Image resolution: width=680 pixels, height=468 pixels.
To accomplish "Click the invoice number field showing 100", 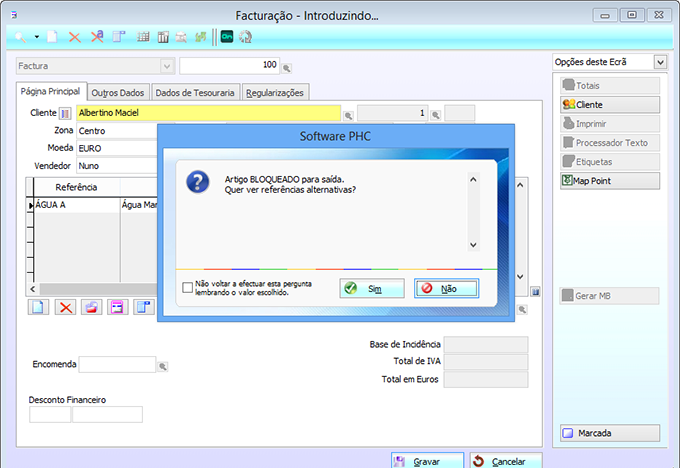I will pos(229,65).
